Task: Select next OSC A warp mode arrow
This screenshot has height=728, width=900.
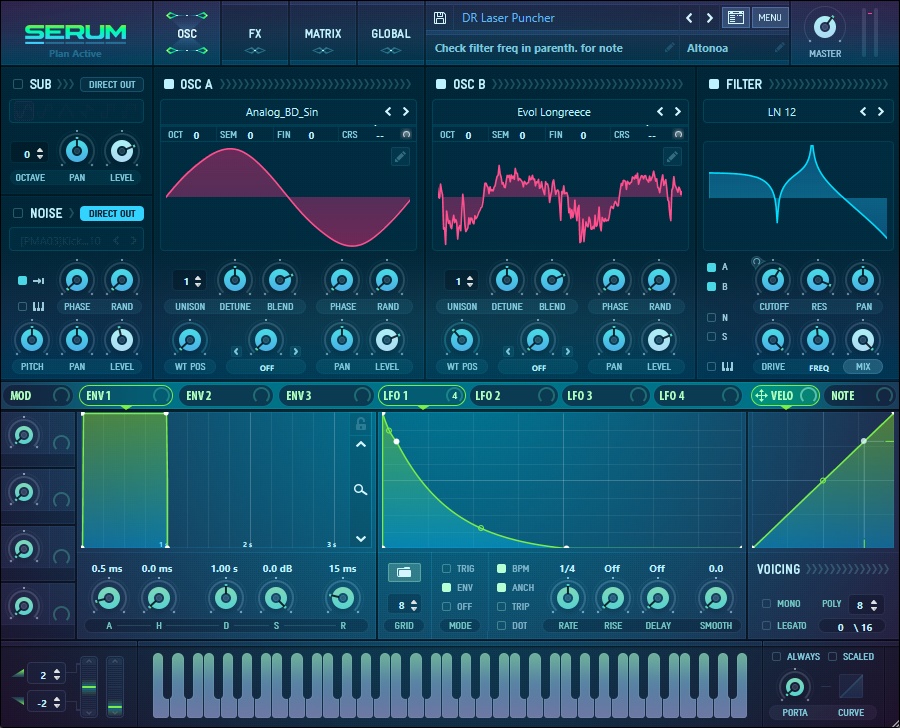Action: 296,351
